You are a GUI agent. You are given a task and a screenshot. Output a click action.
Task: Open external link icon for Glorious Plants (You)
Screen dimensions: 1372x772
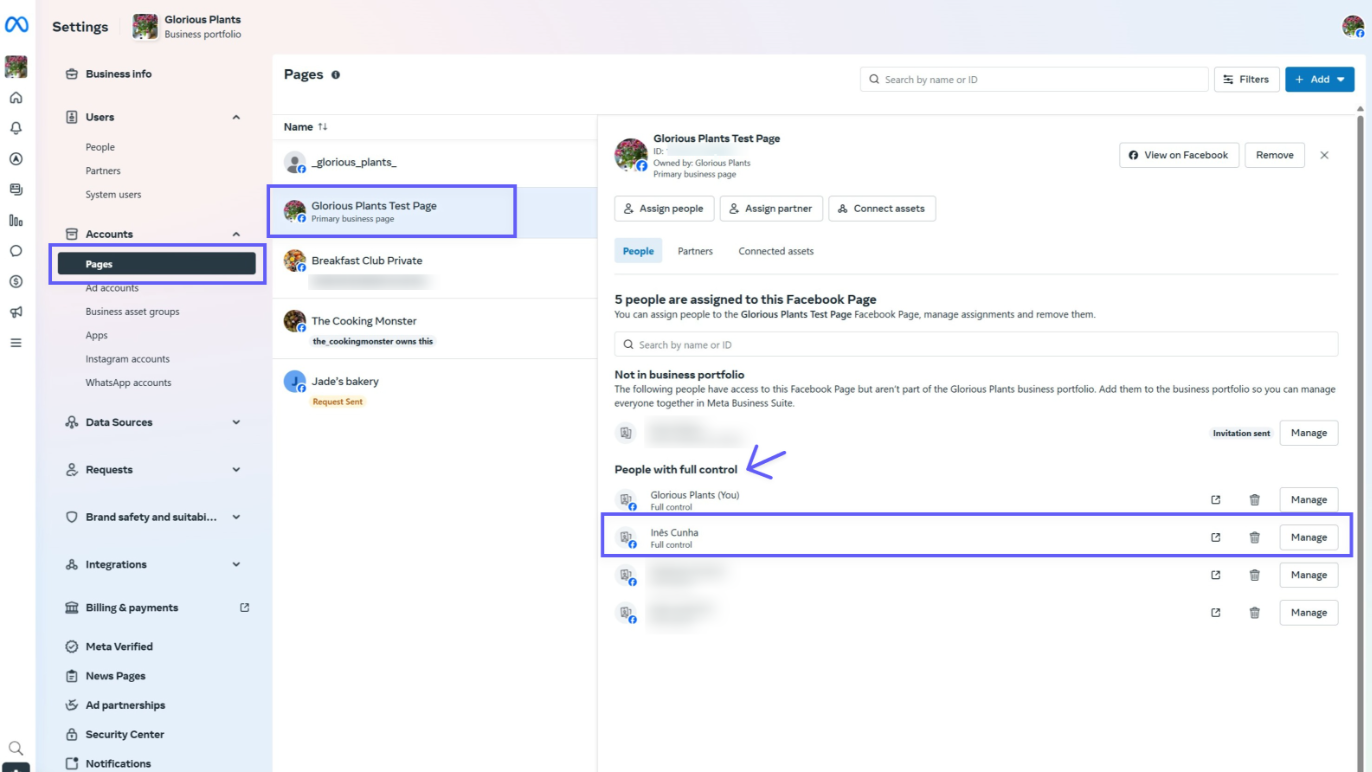(1215, 500)
